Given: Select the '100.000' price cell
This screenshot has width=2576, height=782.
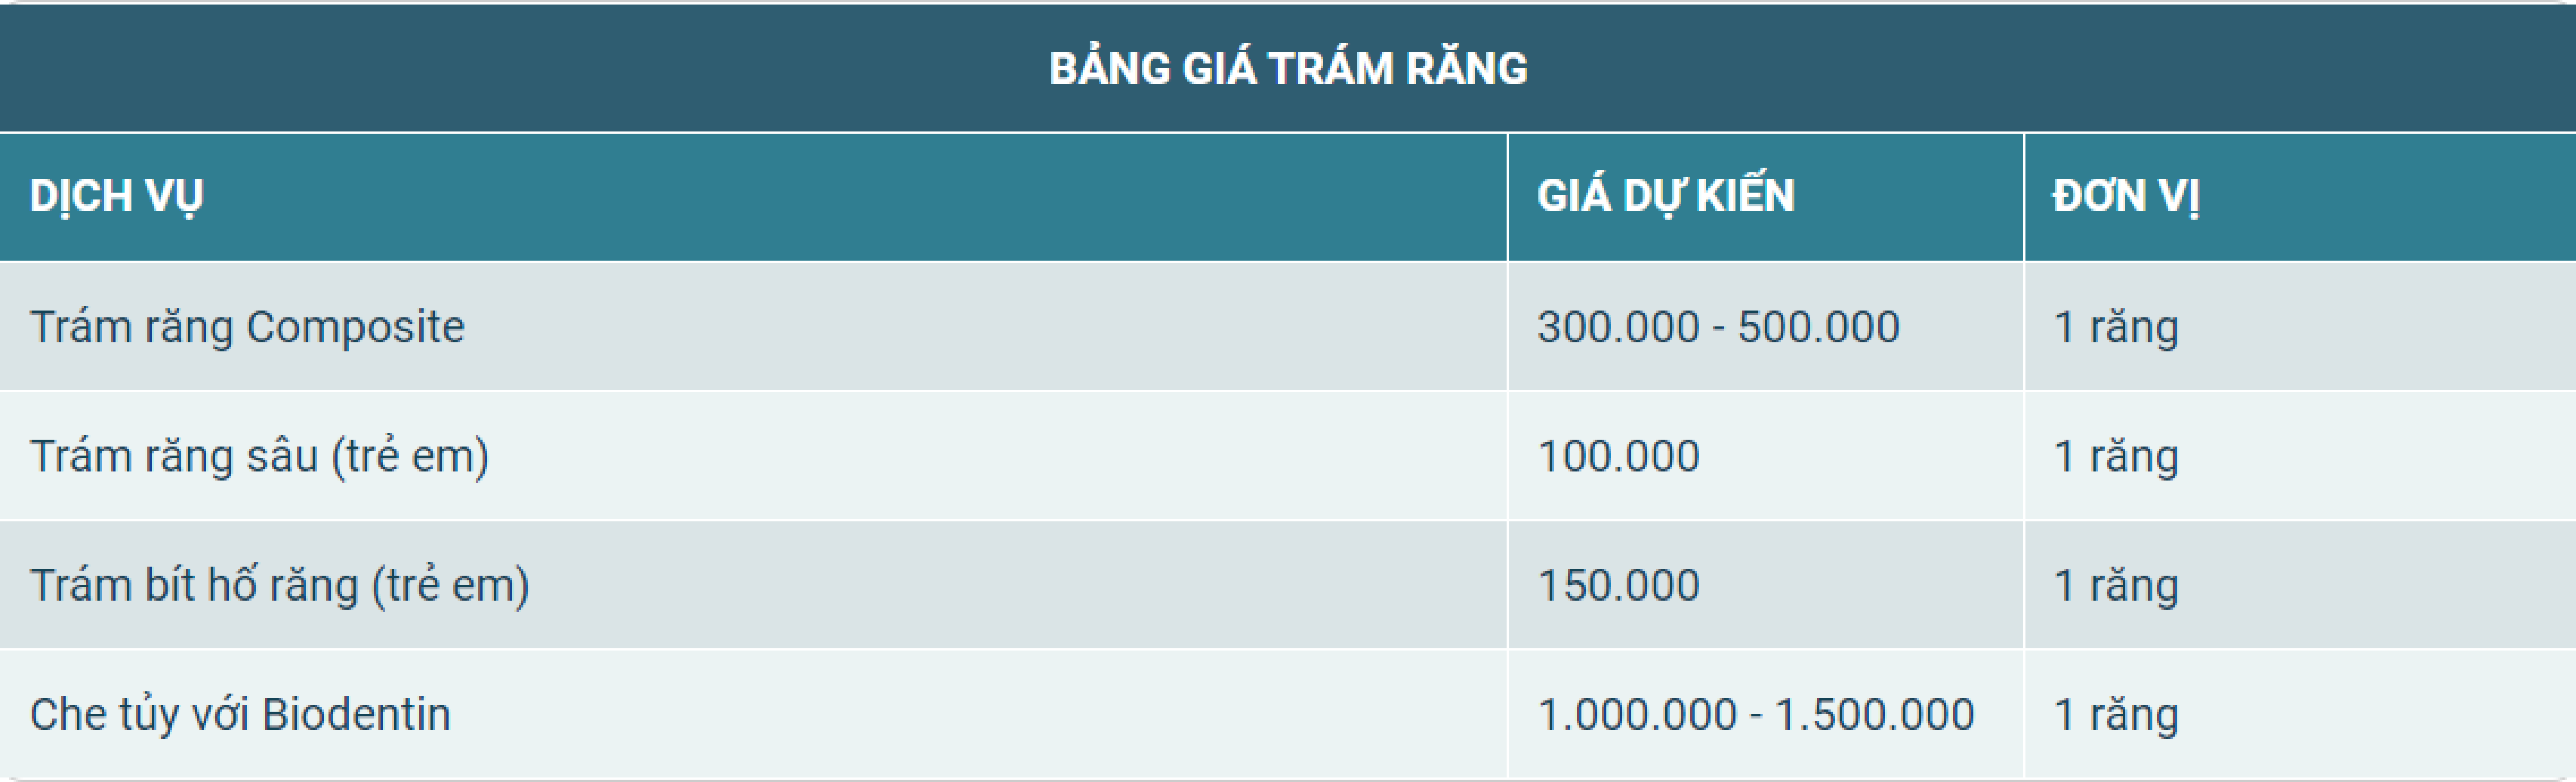Looking at the screenshot, I should pos(1618,456).
